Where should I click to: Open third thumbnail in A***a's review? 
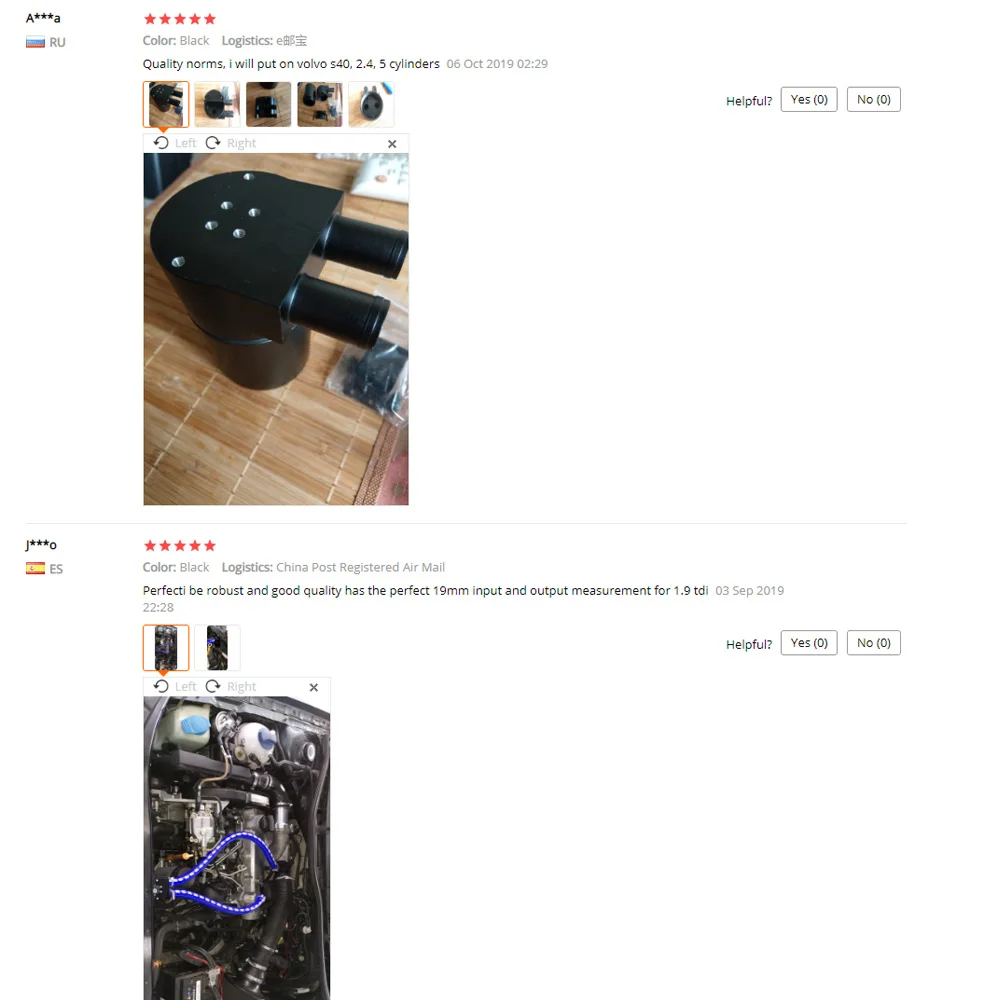268,104
